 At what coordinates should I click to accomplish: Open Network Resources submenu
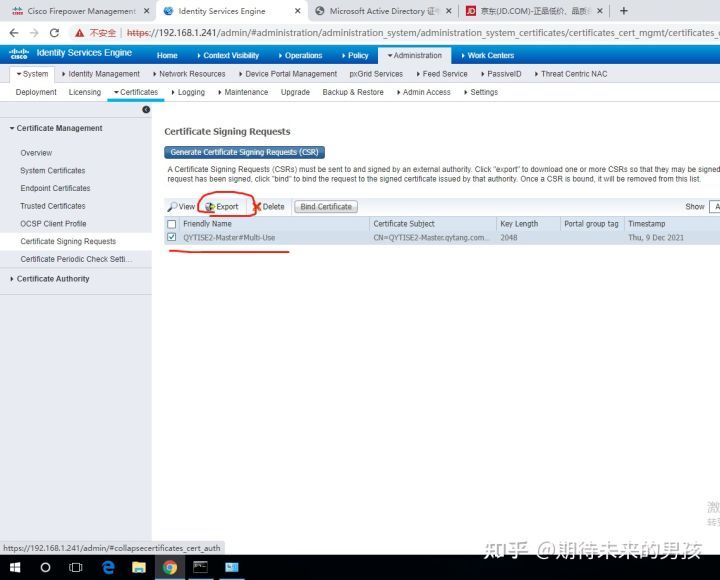189,74
